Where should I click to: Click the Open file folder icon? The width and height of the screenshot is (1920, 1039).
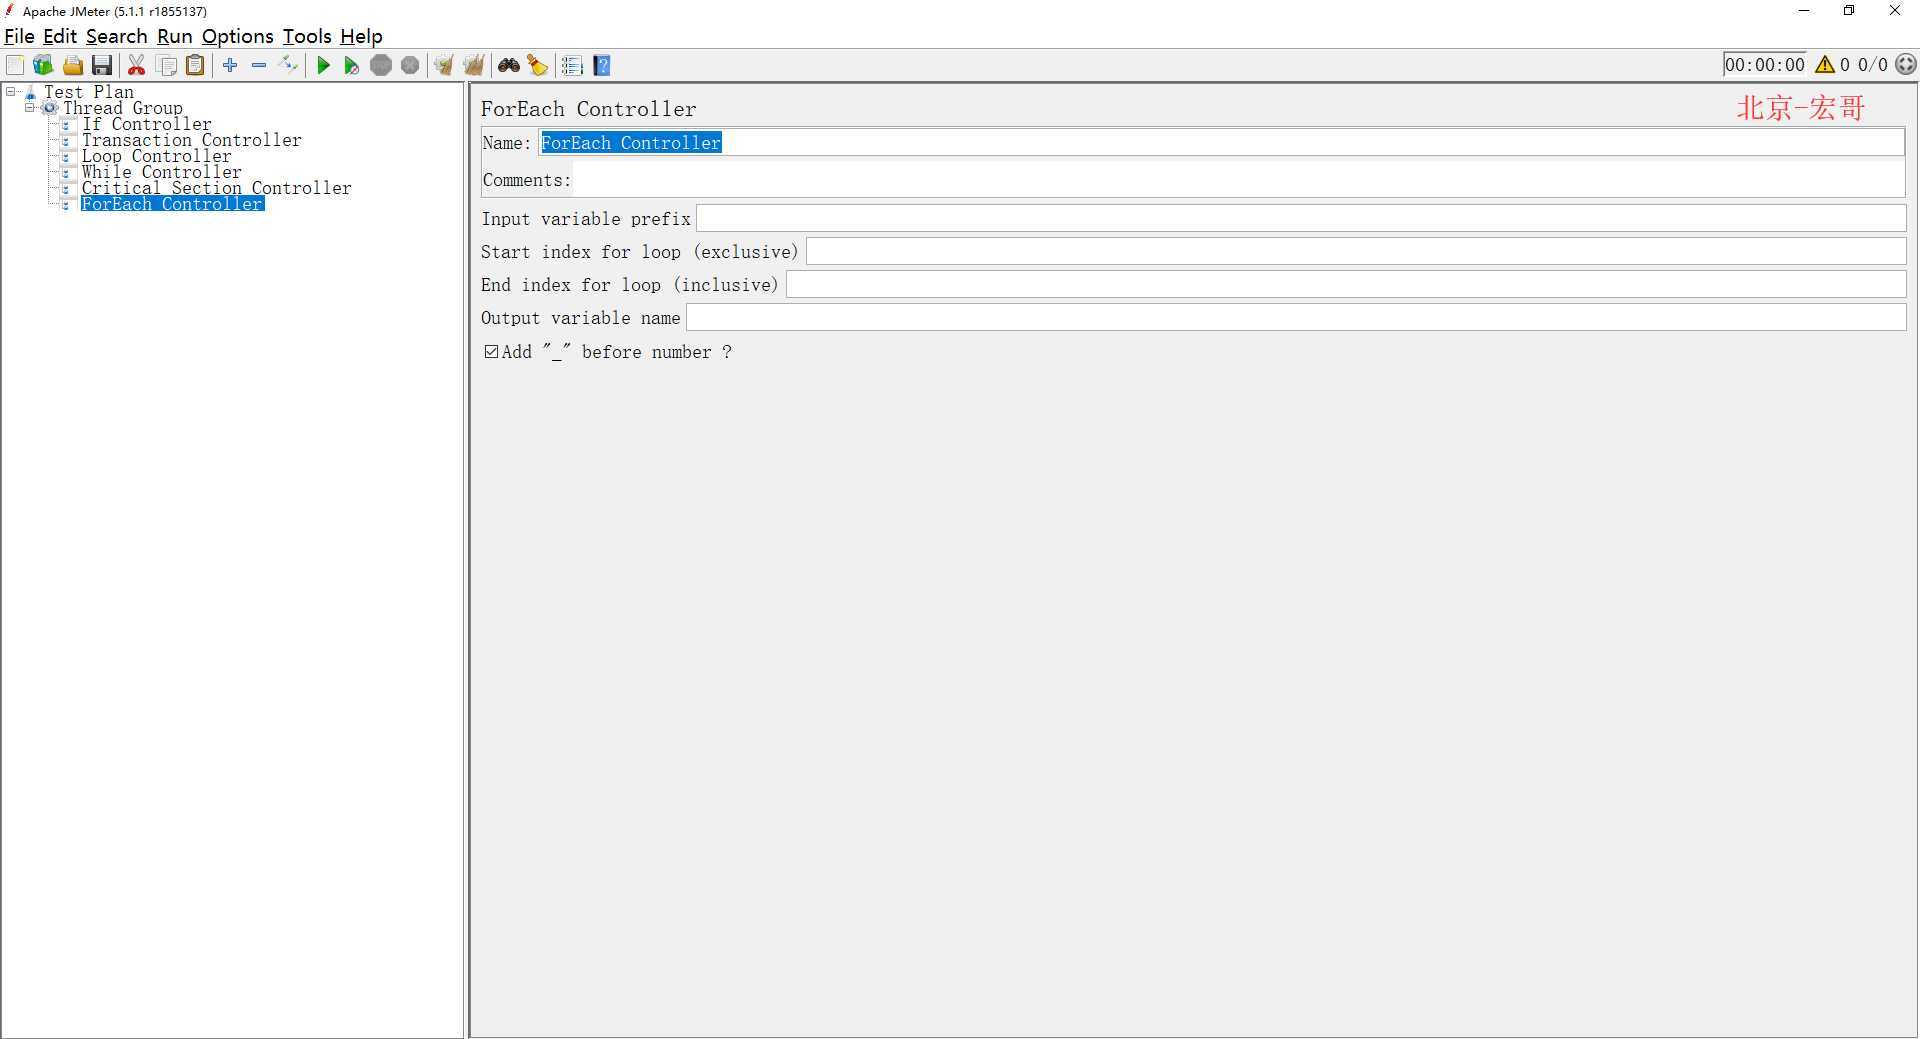[x=73, y=66]
